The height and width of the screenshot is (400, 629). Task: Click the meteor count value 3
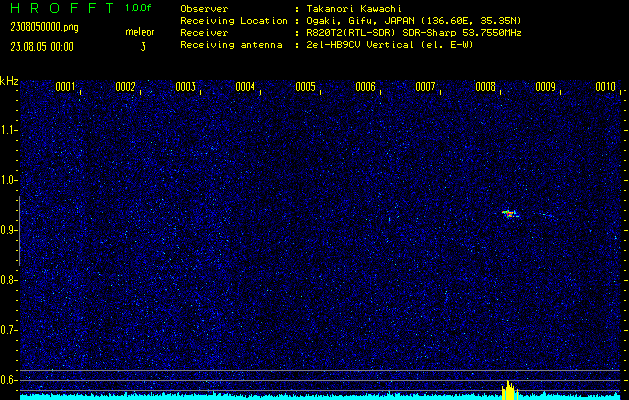(143, 47)
